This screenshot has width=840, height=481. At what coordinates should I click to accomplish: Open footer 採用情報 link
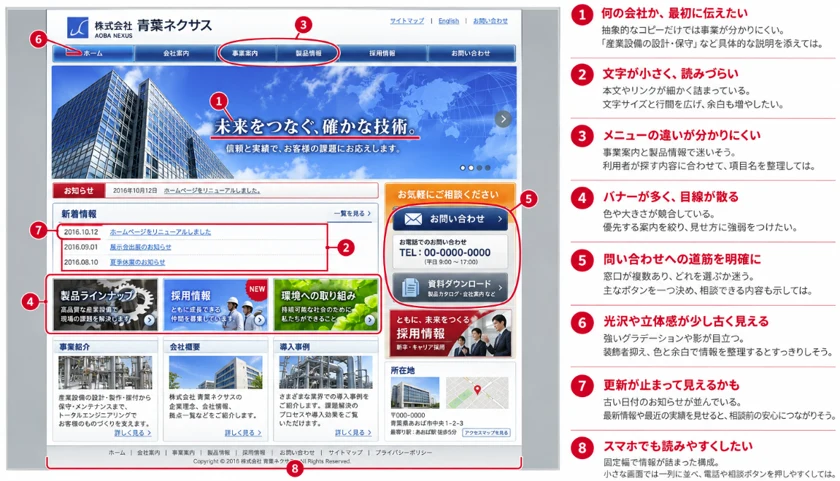253,453
